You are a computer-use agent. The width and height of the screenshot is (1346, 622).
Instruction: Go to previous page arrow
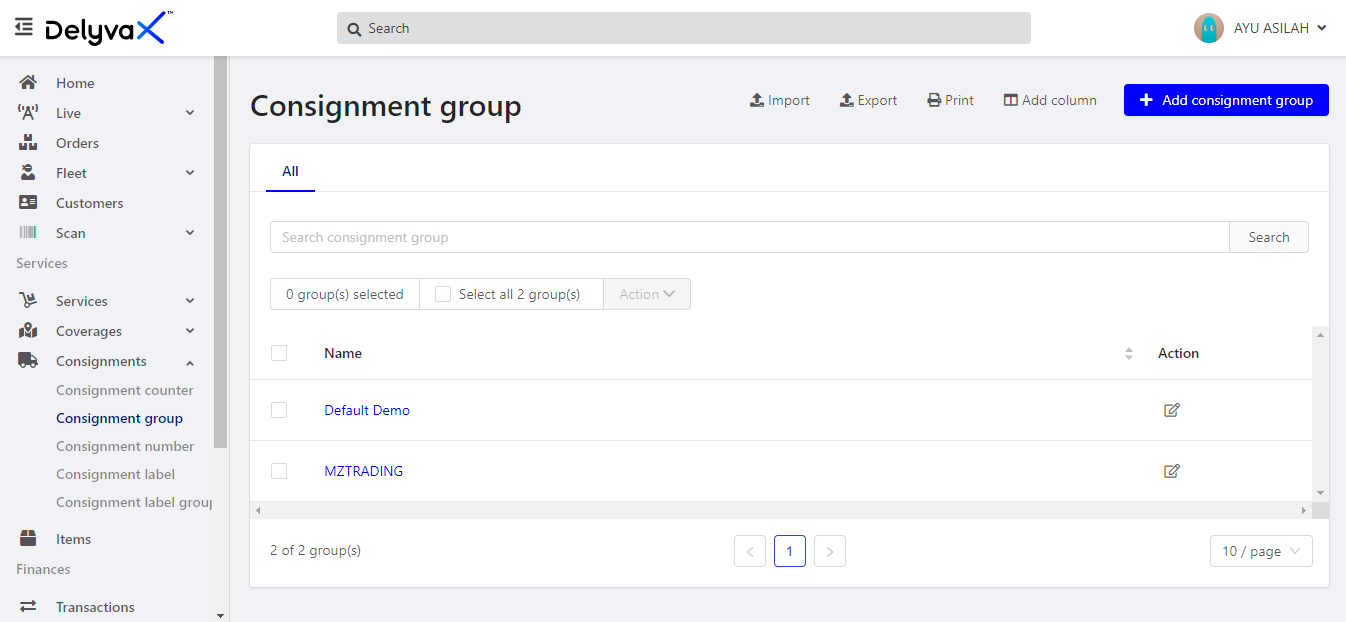pos(750,551)
